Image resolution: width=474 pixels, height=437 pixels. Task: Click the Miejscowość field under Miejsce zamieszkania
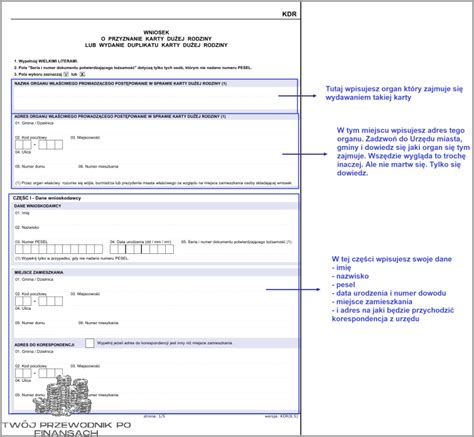click(x=180, y=301)
